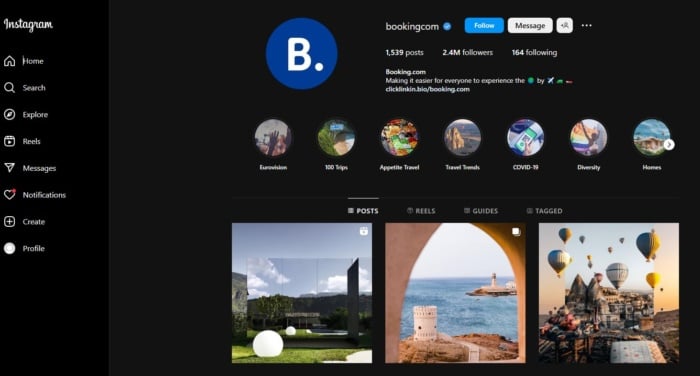Viewport: 700px width, 376px height.
Task: Click the Booking.com bio name
Action: click(405, 71)
